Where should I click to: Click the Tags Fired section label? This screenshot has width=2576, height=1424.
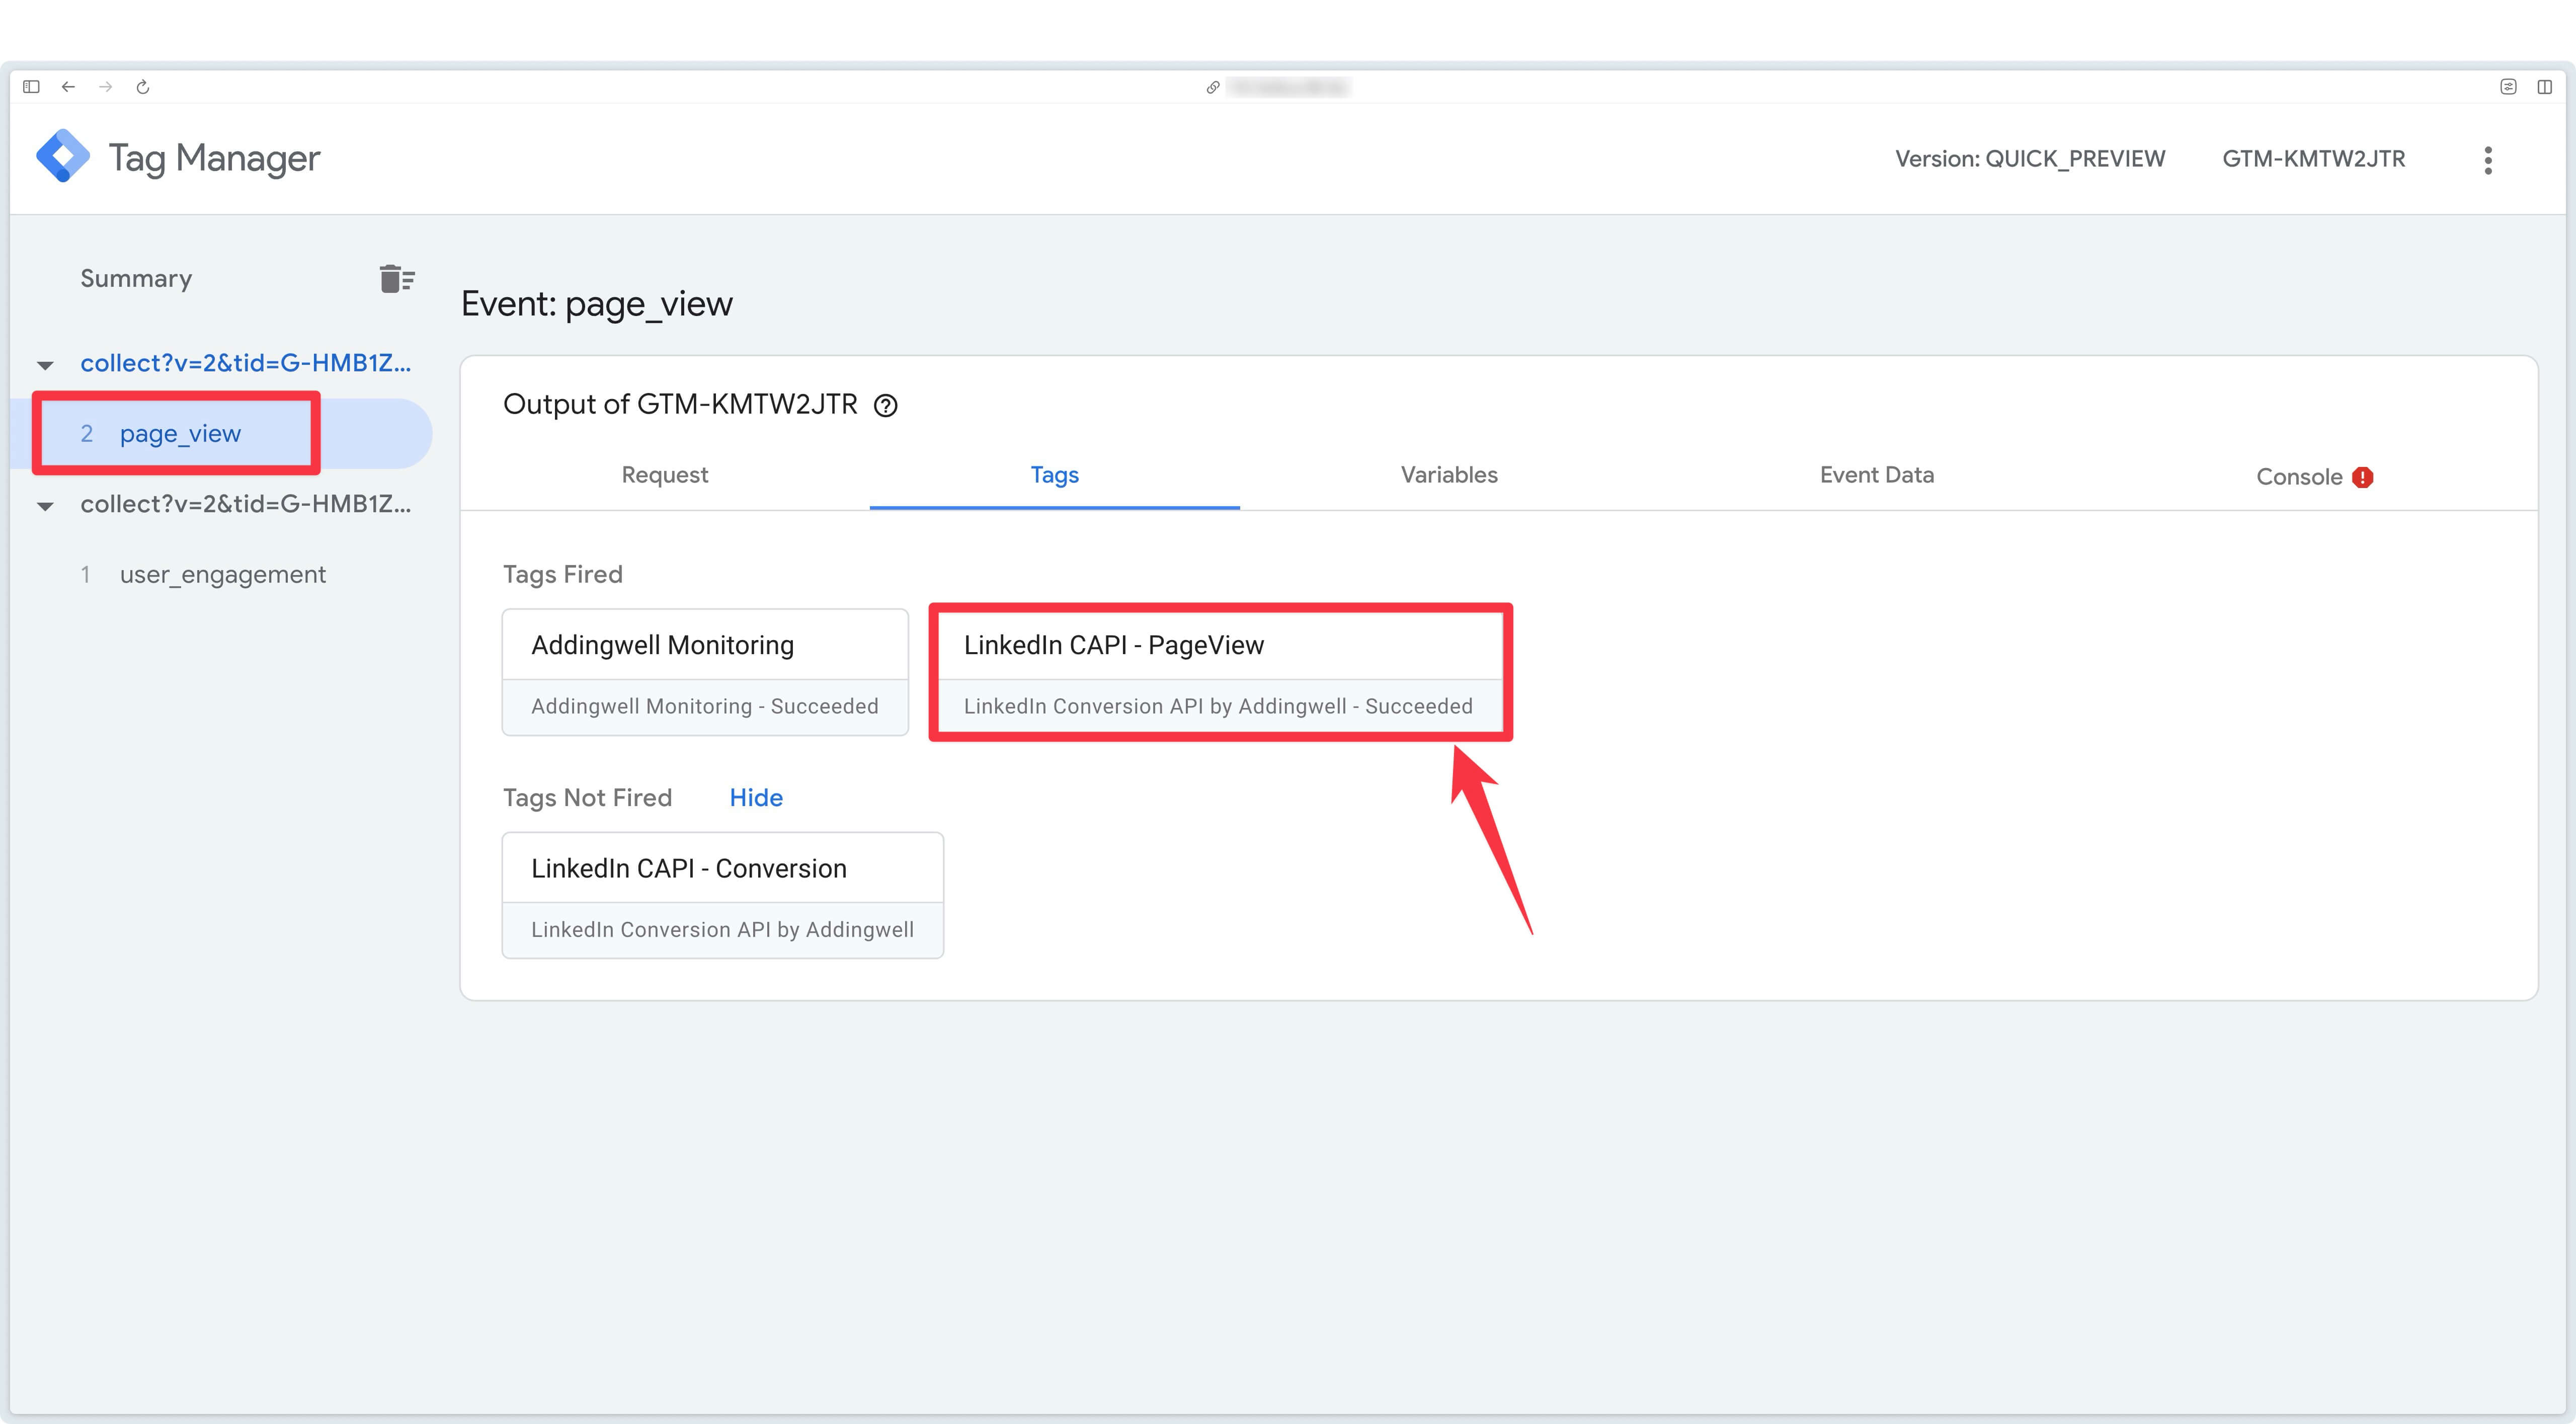click(x=563, y=574)
